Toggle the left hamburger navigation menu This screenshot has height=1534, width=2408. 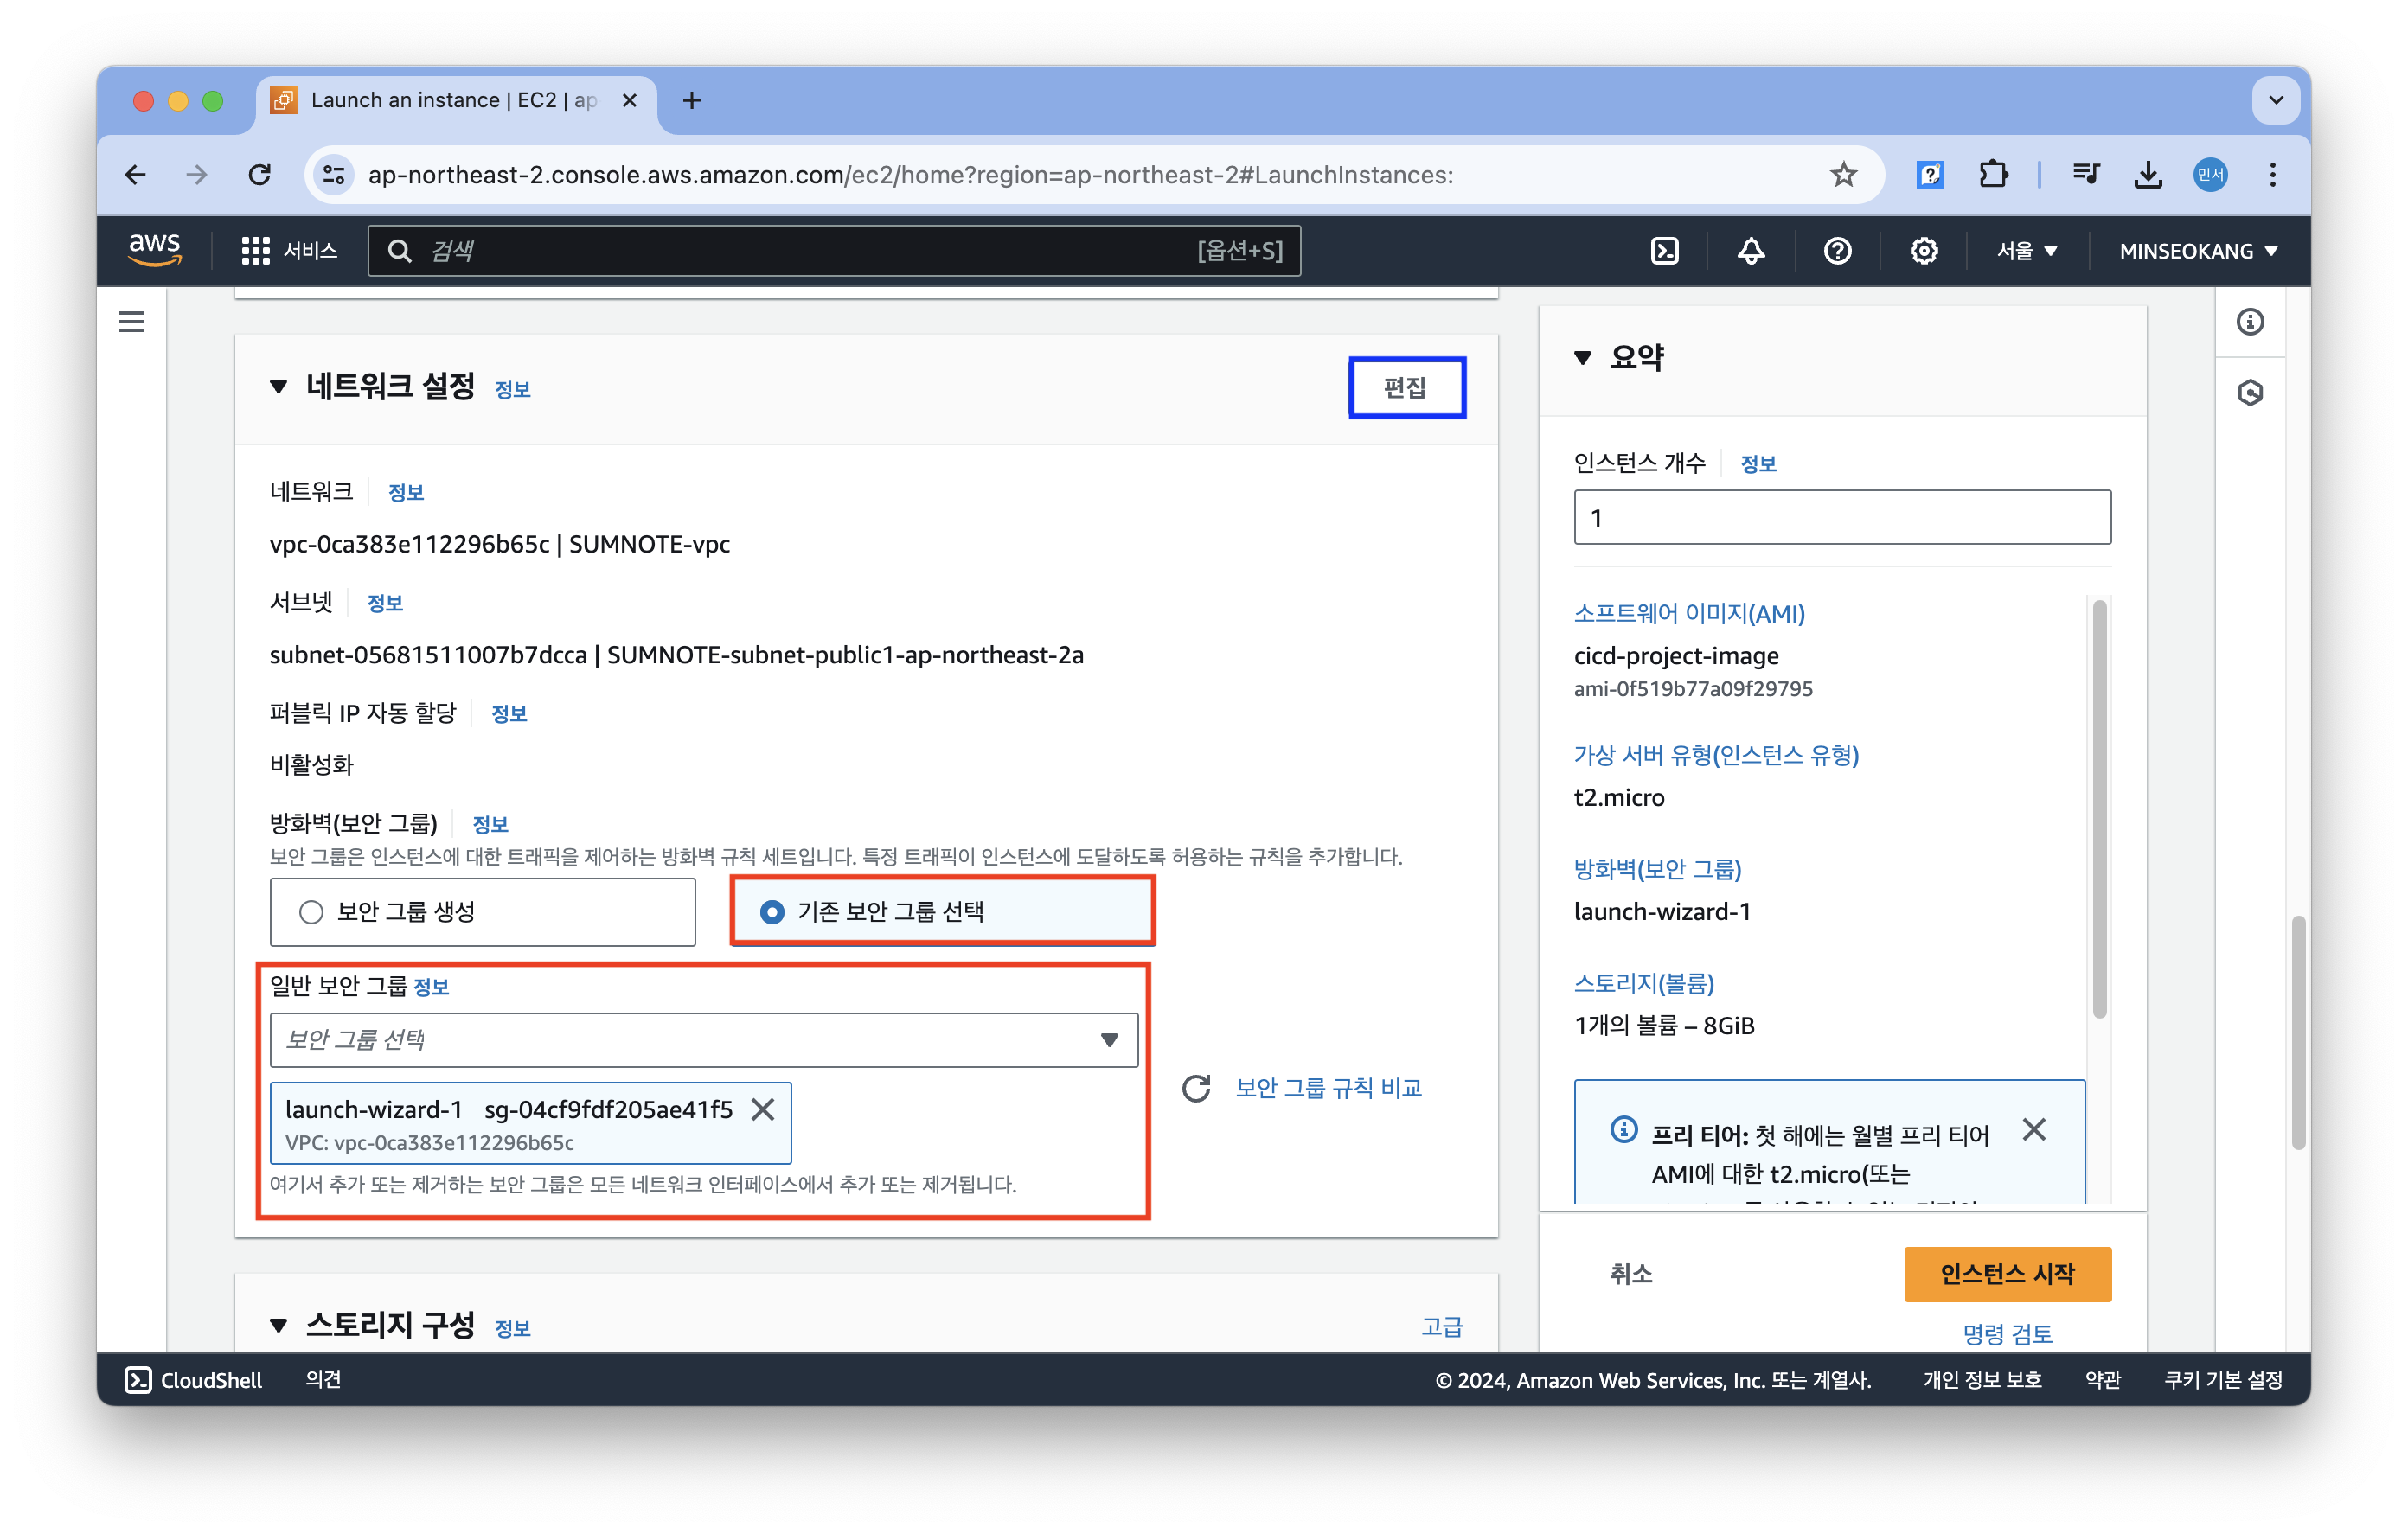coord(131,322)
